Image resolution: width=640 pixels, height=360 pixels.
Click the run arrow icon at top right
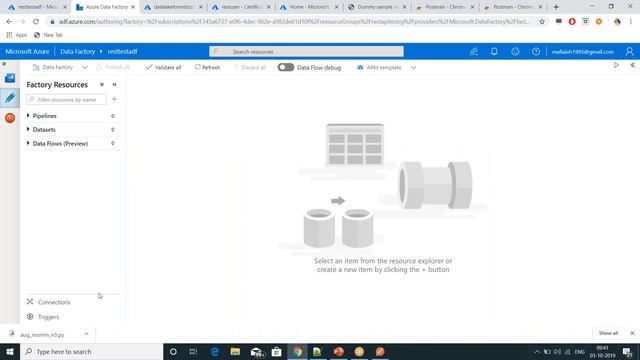[x=616, y=65]
